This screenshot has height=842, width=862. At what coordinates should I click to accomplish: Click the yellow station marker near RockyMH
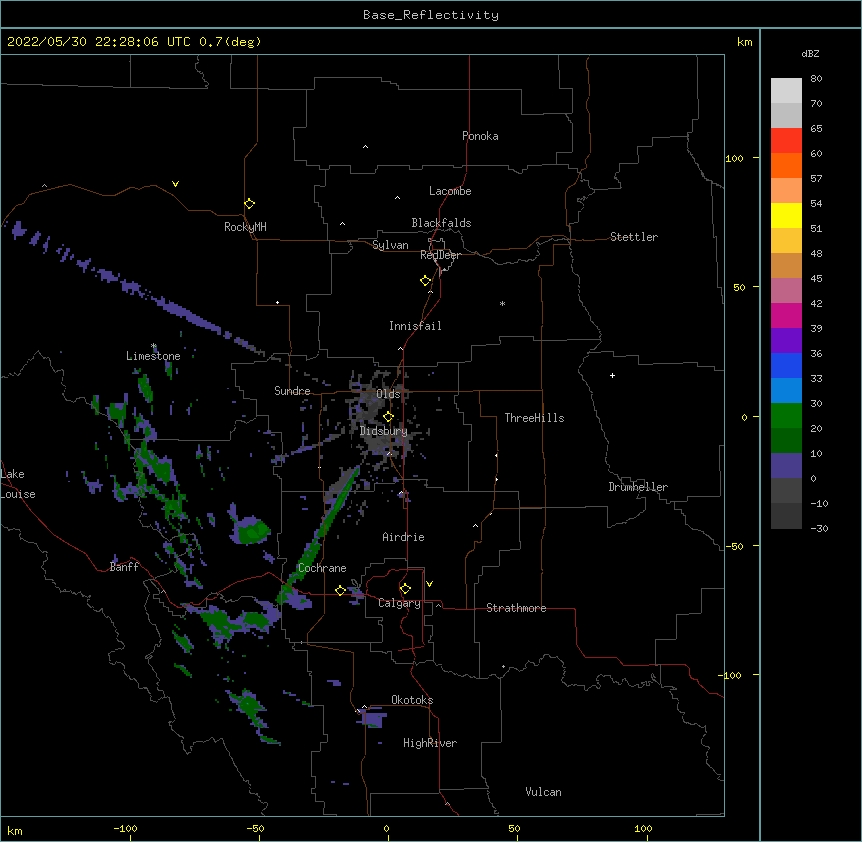[x=249, y=203]
